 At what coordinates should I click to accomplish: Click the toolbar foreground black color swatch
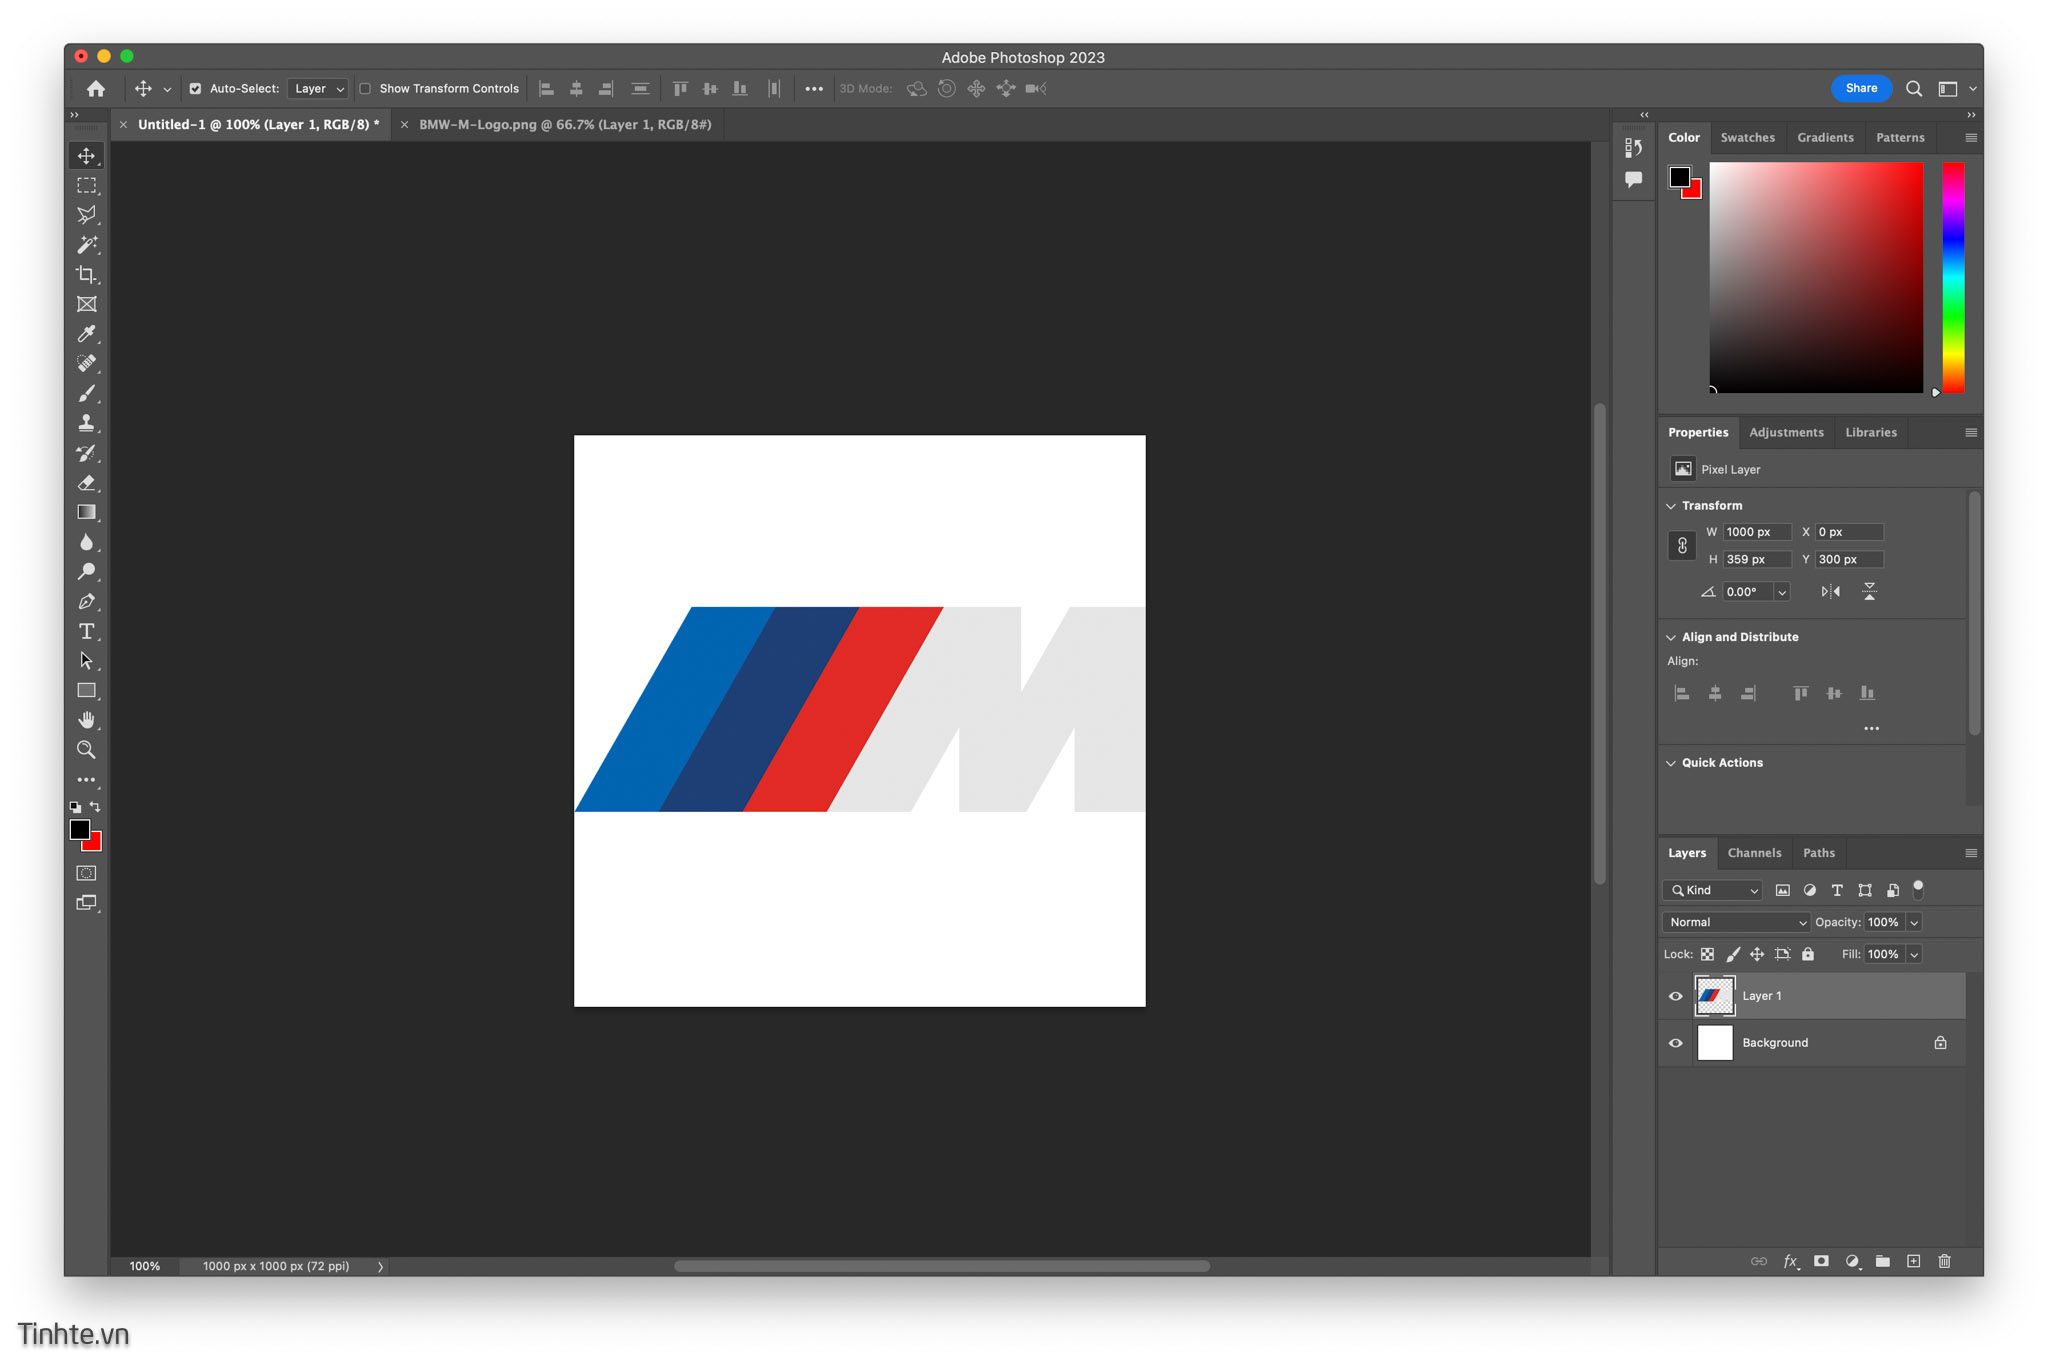pyautogui.click(x=79, y=829)
